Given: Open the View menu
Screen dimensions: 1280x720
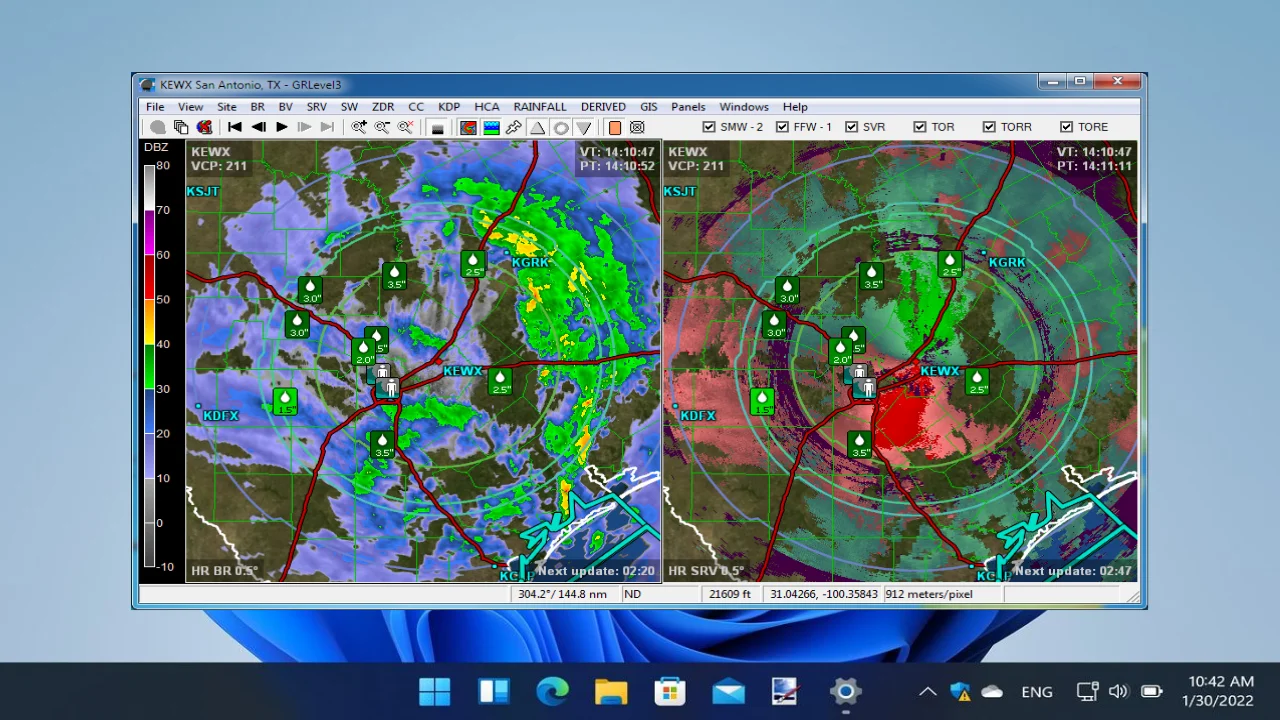Looking at the screenshot, I should [x=190, y=106].
